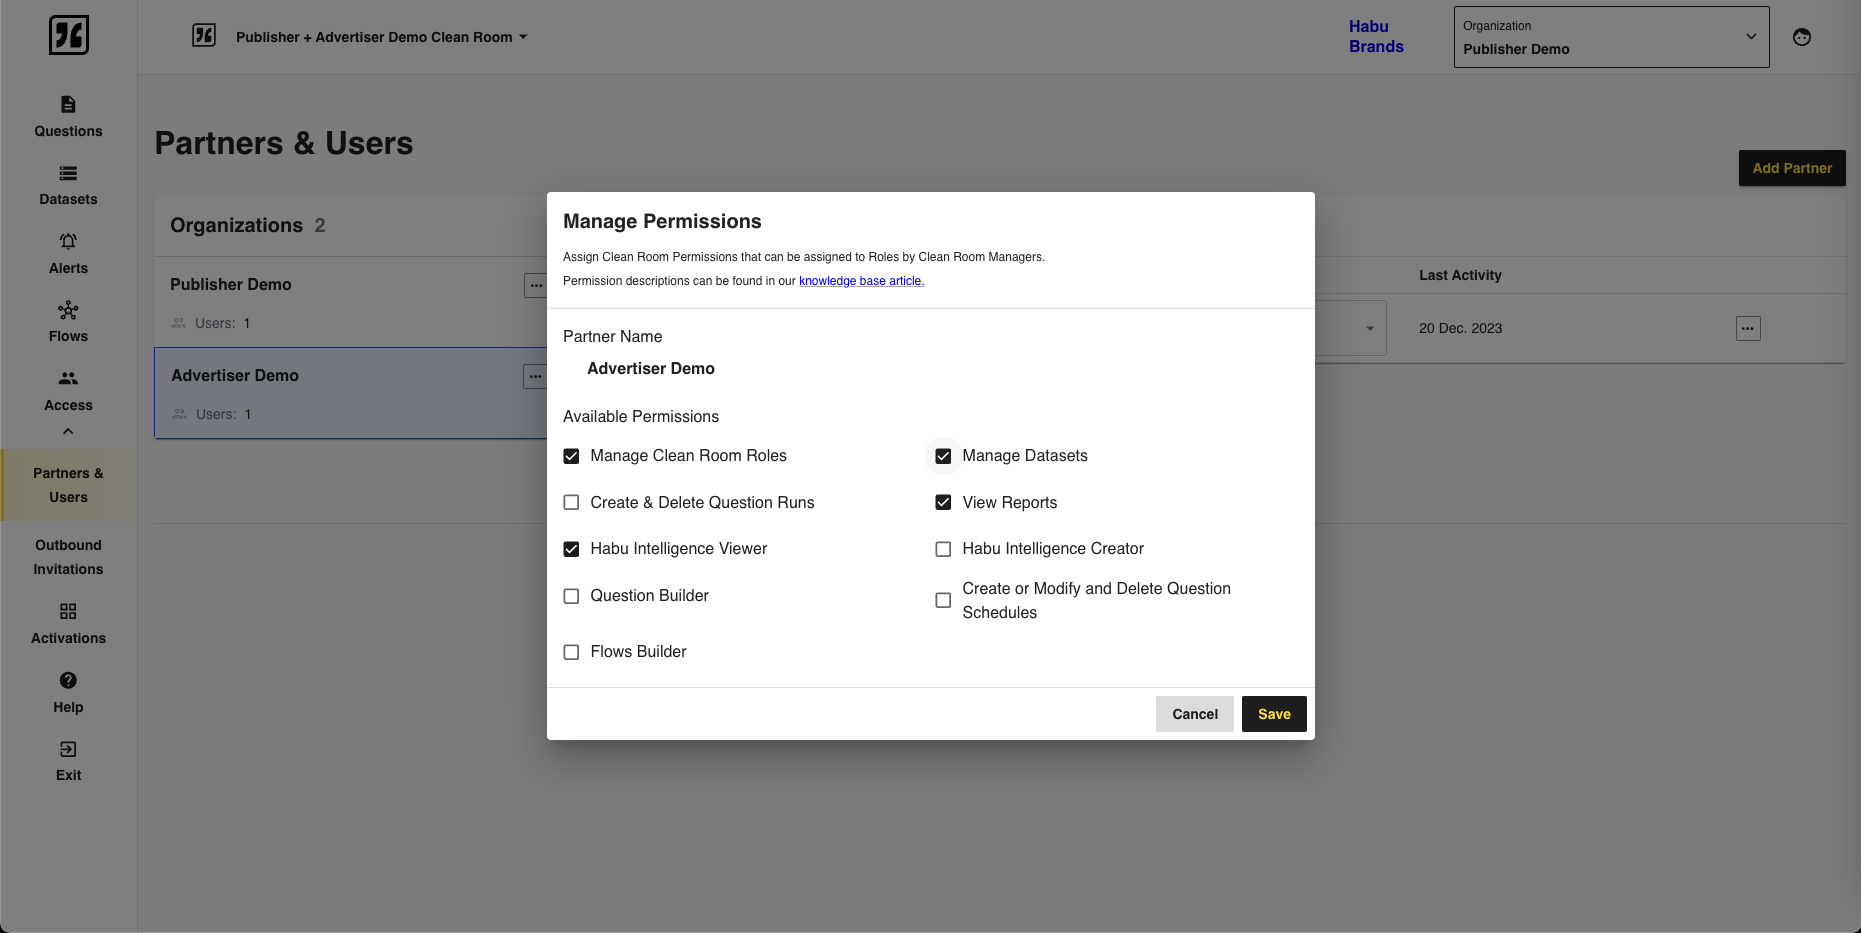Open the Organization Publisher Demo dropdown
1861x933 pixels.
1611,37
